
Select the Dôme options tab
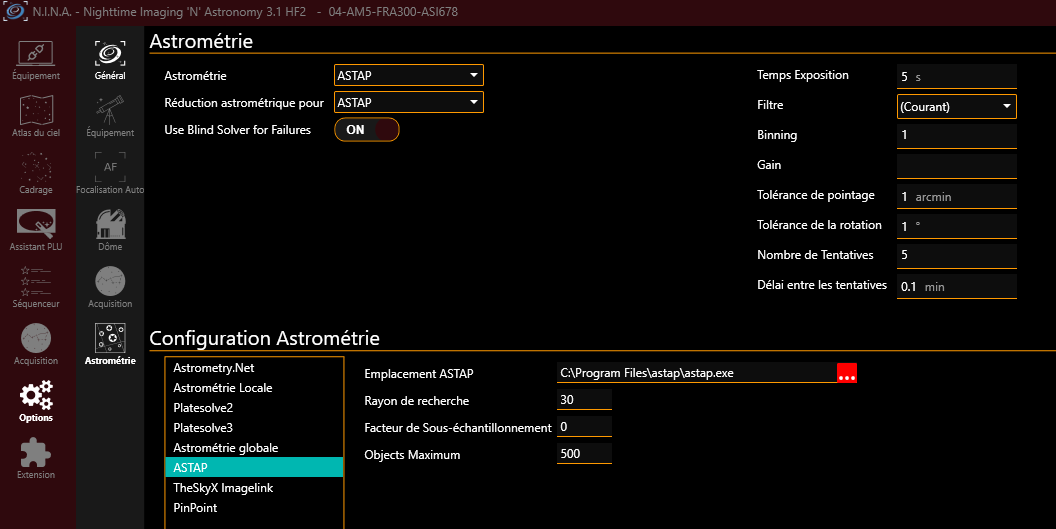point(110,230)
